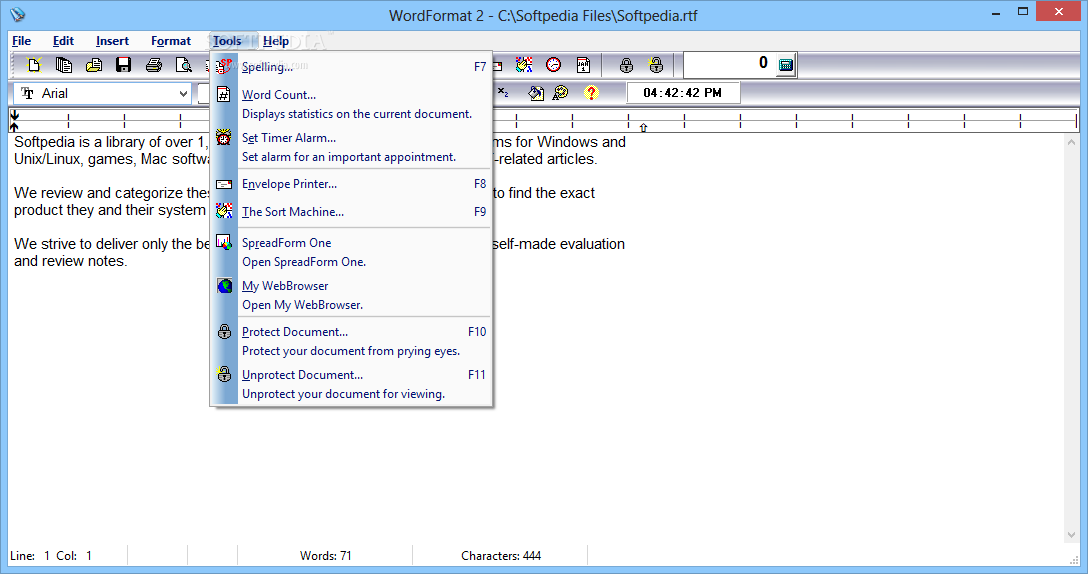Click the Sort Machine icon in Tools menu
The height and width of the screenshot is (574, 1088).
223,211
